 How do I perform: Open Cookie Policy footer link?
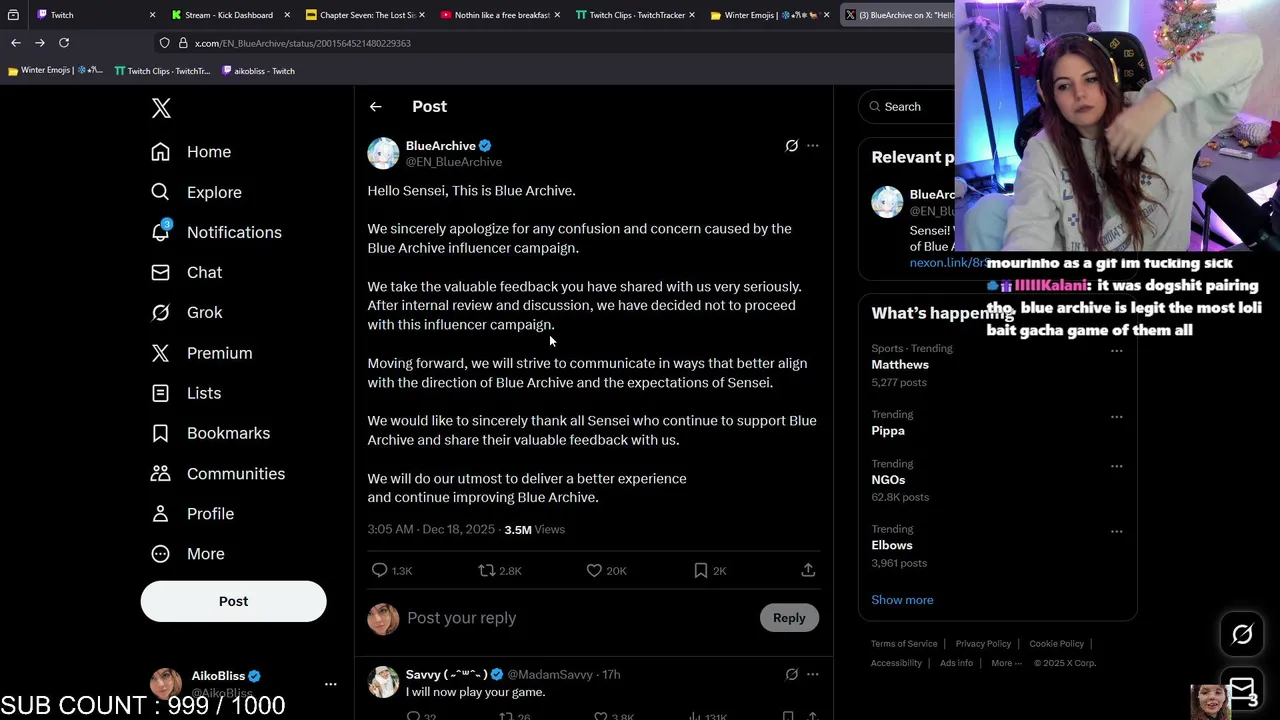pos(1056,644)
